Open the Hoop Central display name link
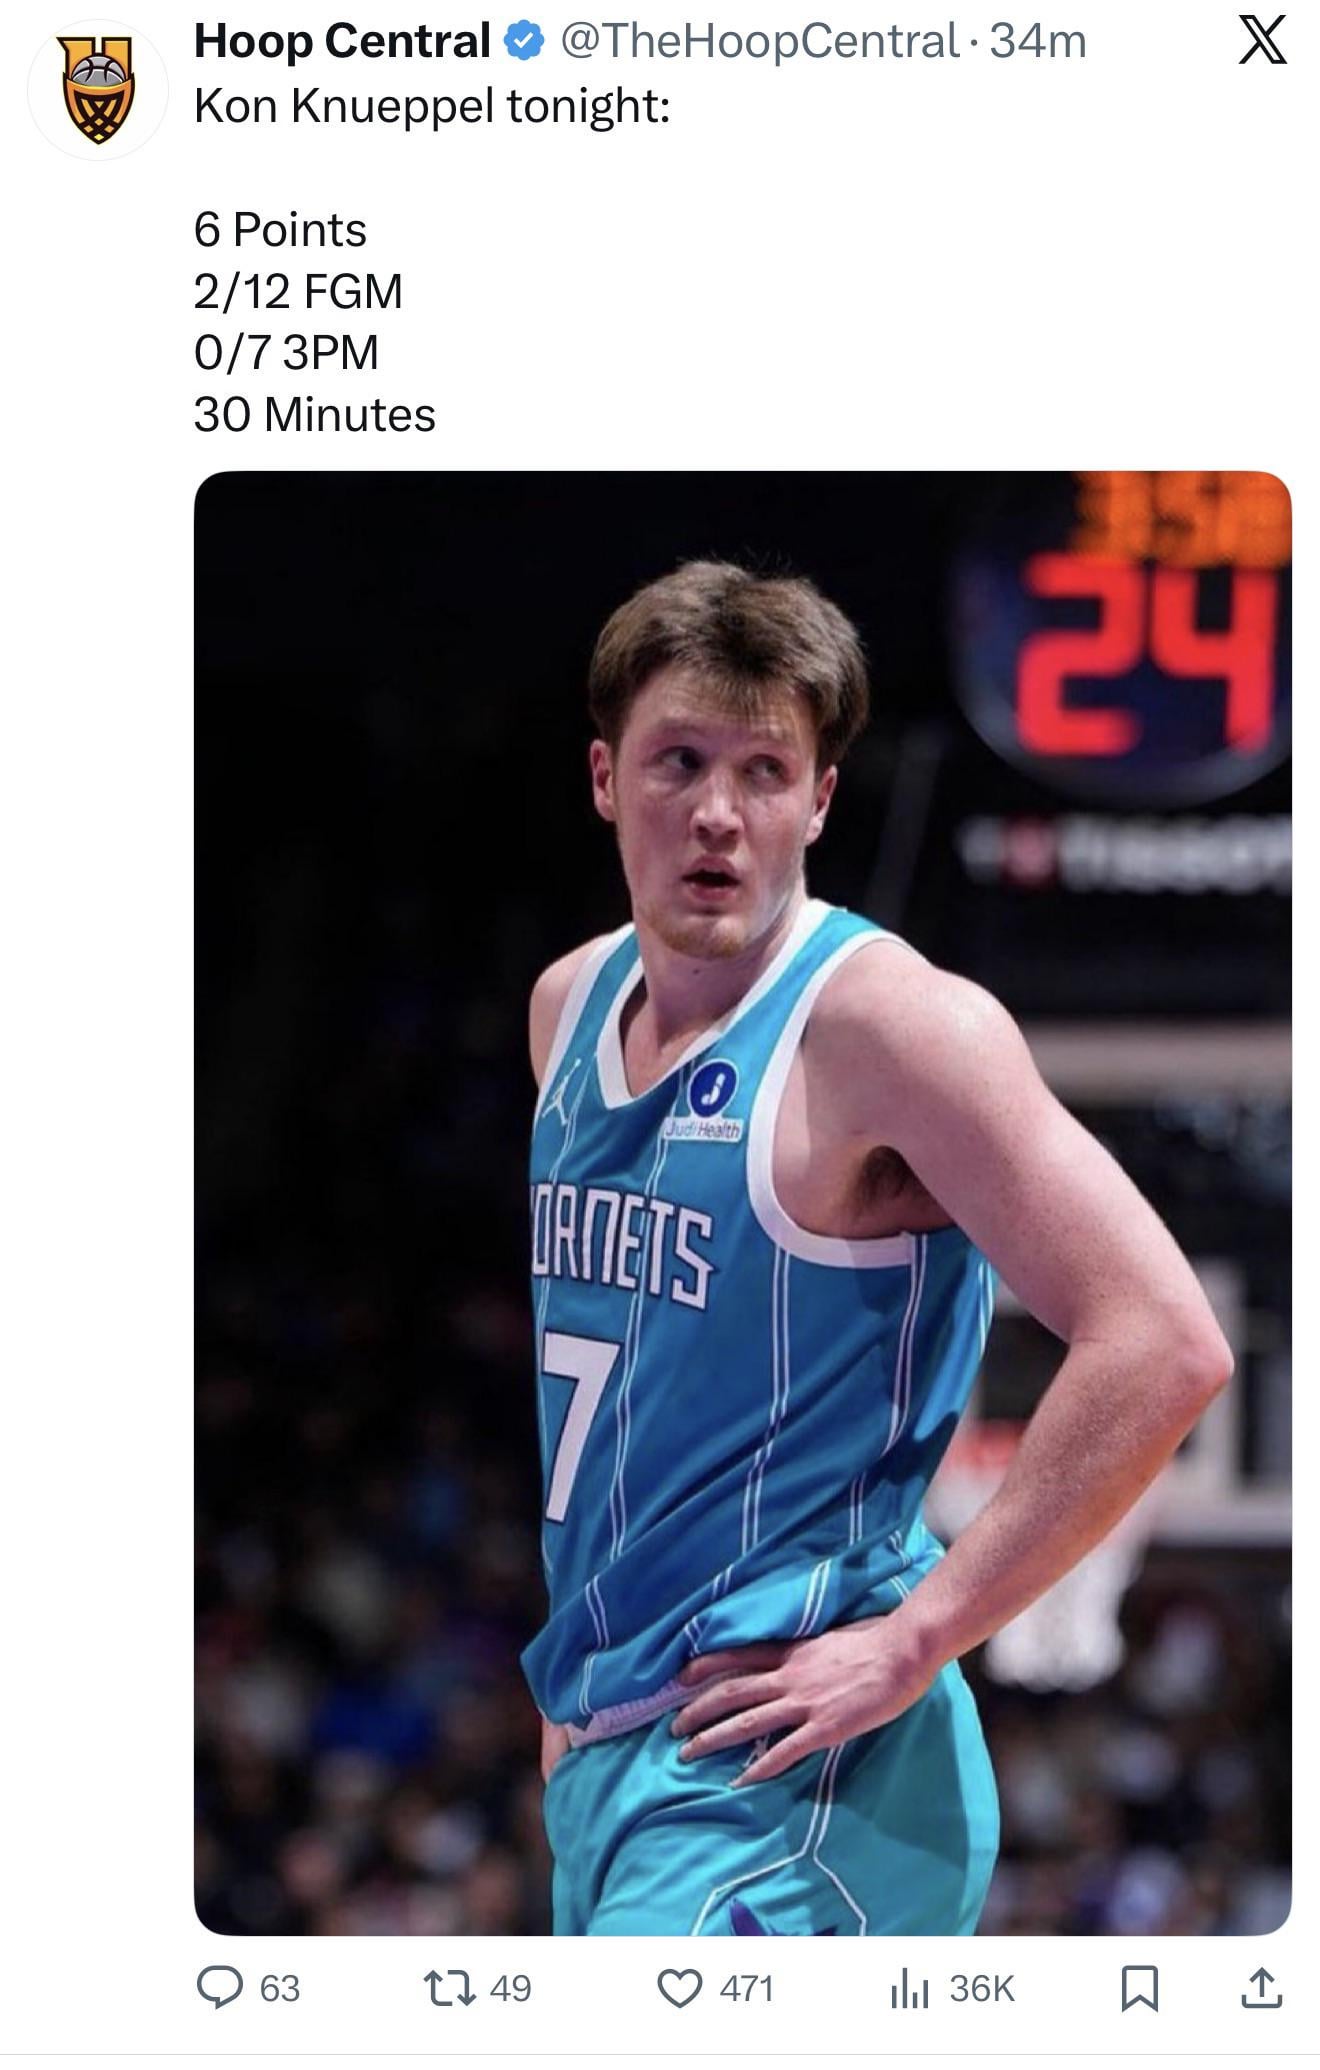The height and width of the screenshot is (2070, 1320). (x=342, y=42)
